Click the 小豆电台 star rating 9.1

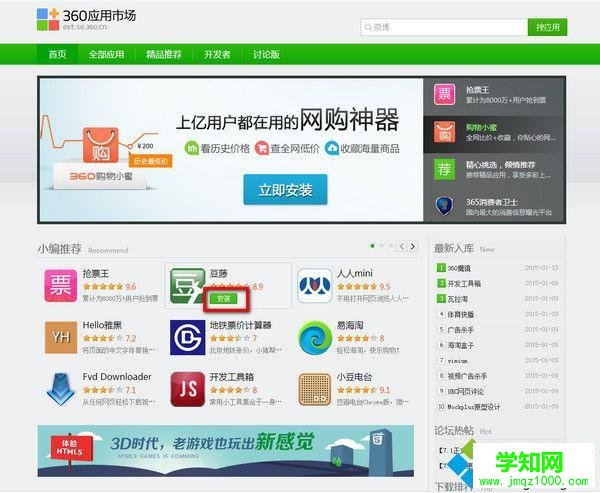[364, 390]
